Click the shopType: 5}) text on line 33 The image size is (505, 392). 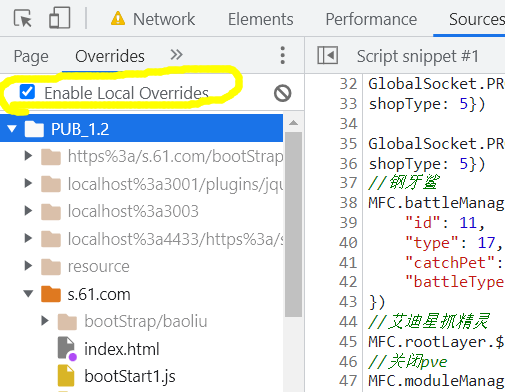[x=427, y=104]
